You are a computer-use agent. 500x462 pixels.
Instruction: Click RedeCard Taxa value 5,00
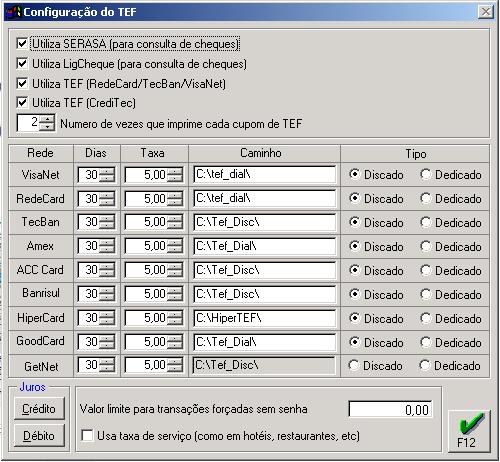coord(147,199)
